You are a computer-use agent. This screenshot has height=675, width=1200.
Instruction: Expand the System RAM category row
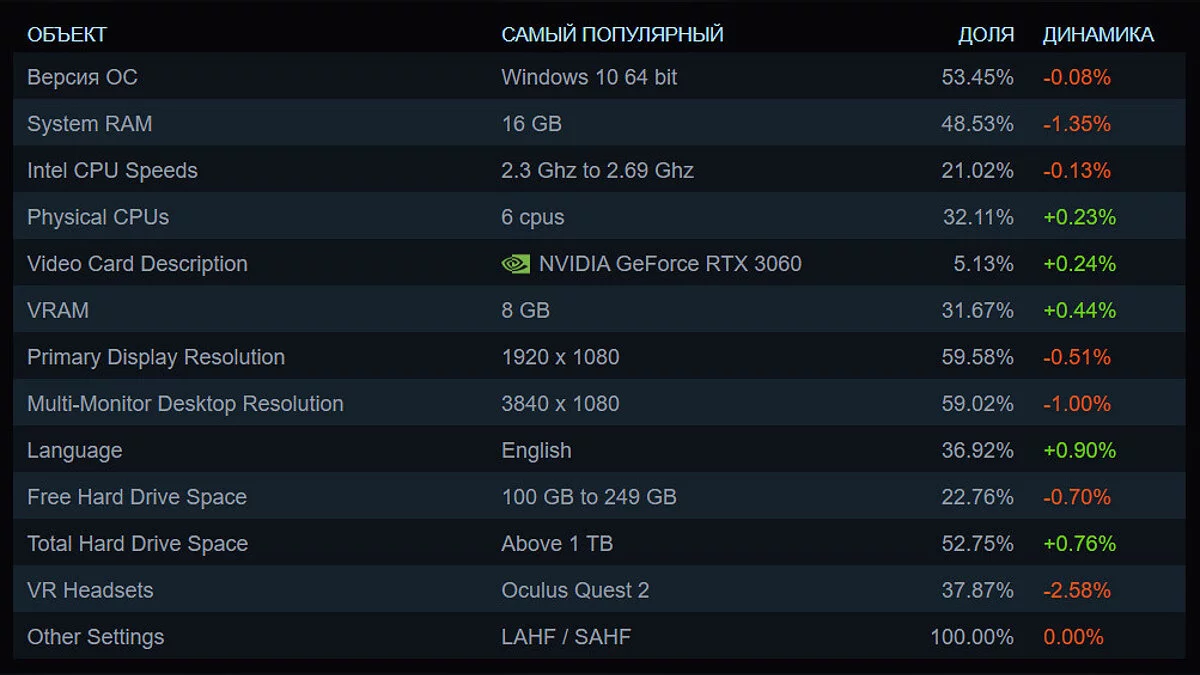89,124
